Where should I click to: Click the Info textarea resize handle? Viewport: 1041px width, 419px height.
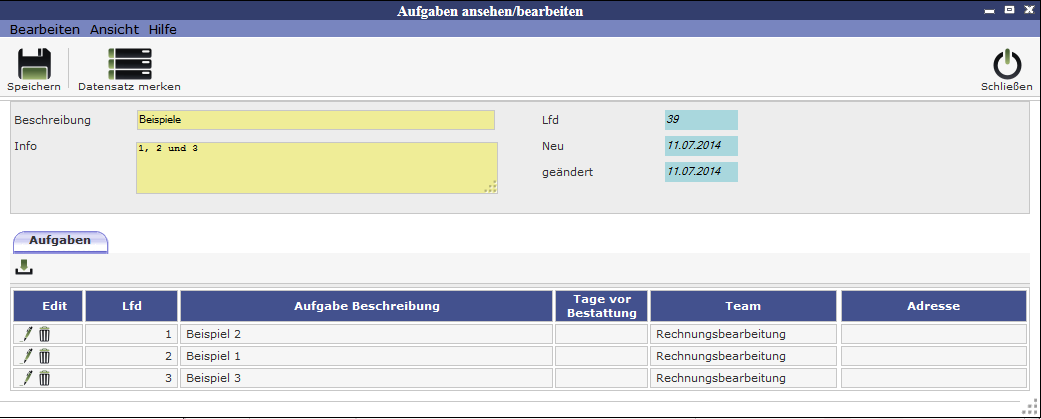point(490,187)
